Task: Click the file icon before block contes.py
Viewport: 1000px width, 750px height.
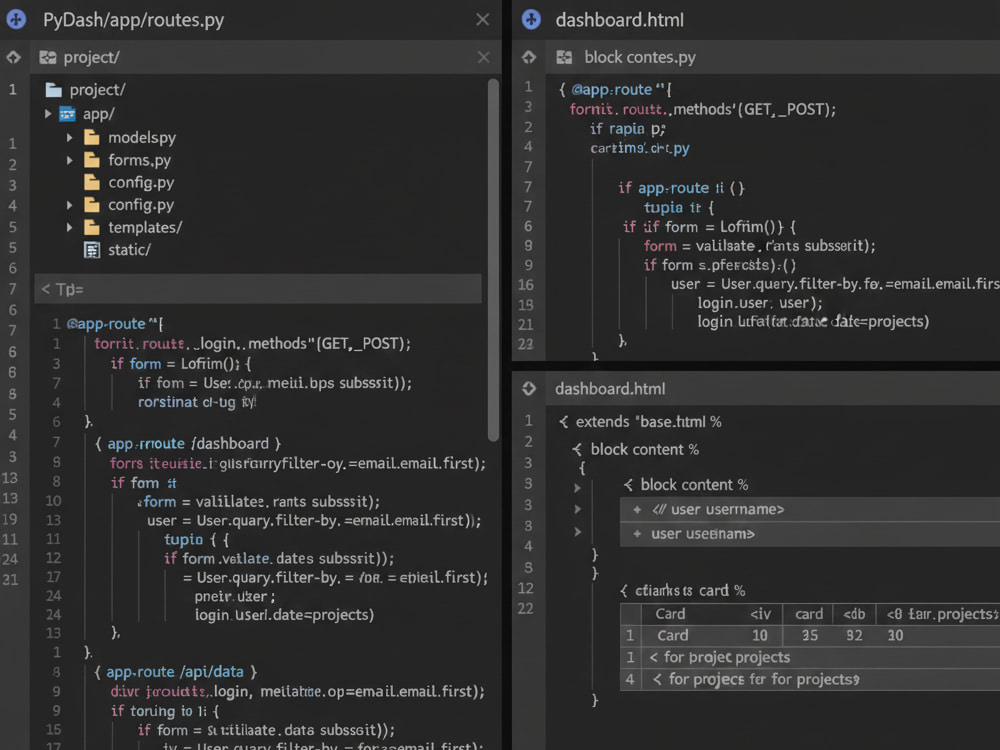Action: (564, 57)
